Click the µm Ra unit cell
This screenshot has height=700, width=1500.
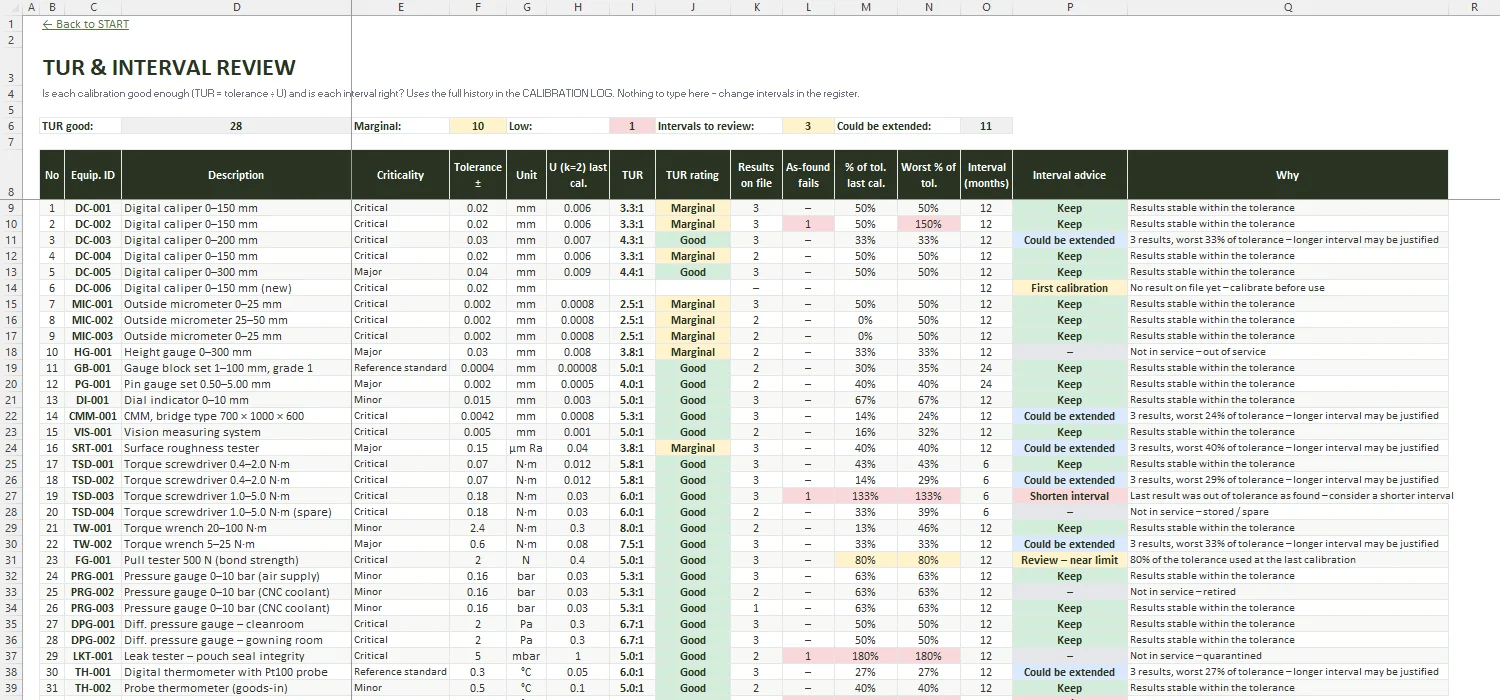526,448
